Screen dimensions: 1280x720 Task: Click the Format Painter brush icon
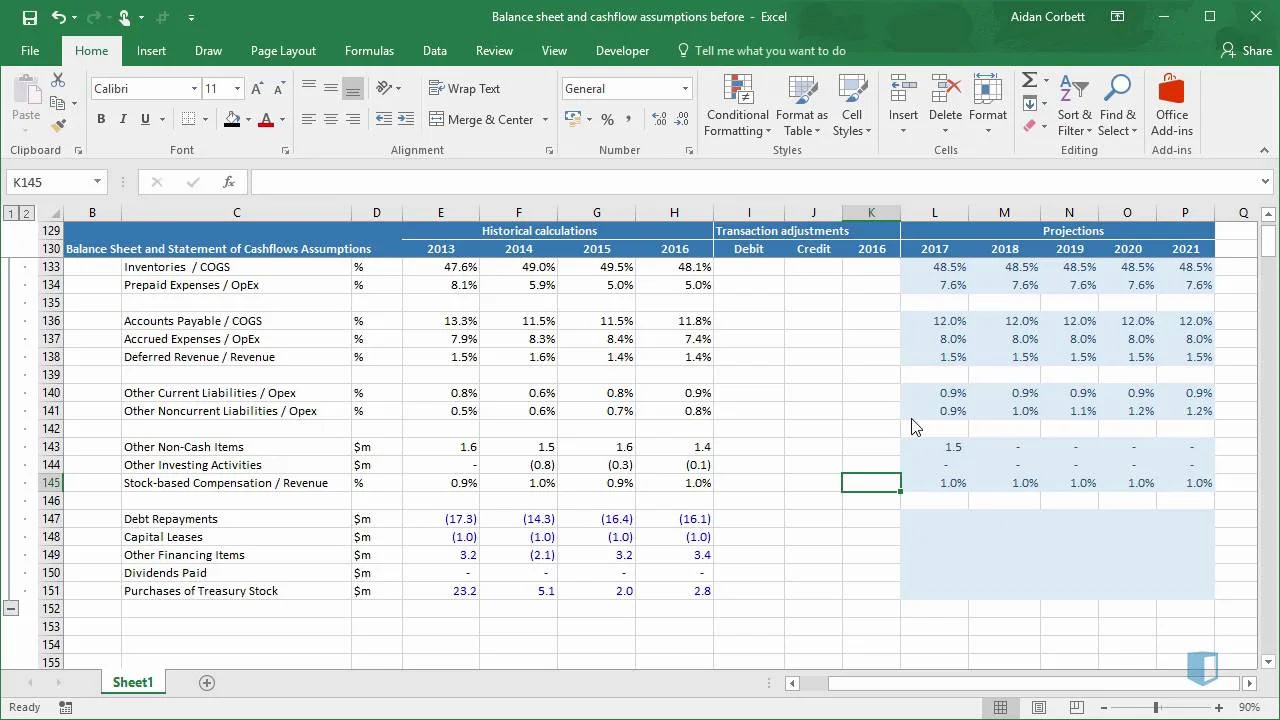click(58, 126)
